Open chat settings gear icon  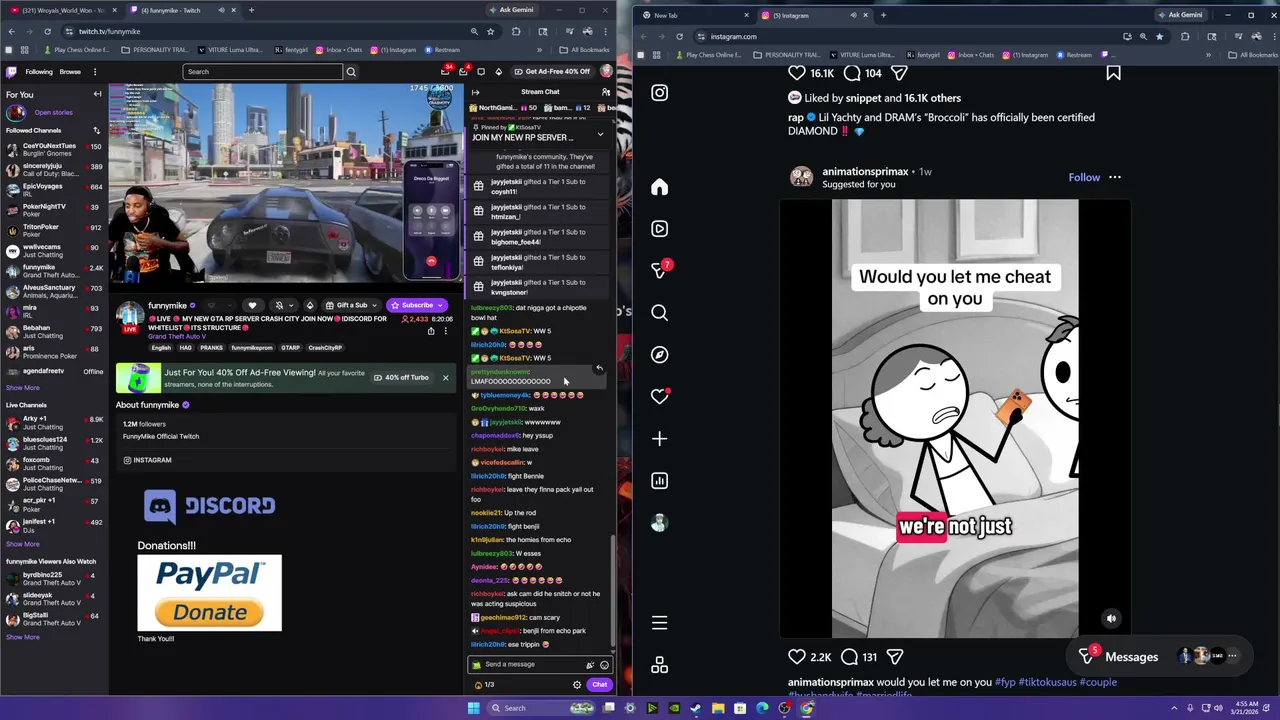(x=577, y=685)
